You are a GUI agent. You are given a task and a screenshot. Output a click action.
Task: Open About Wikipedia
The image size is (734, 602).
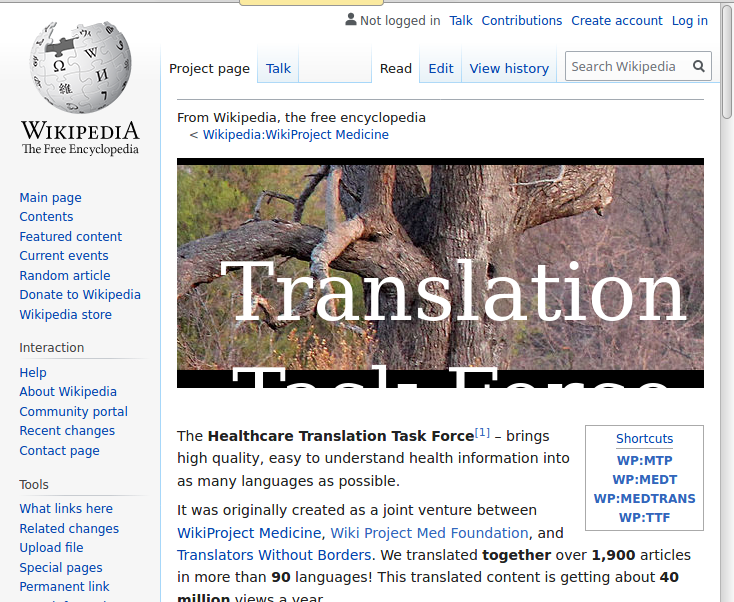(68, 391)
